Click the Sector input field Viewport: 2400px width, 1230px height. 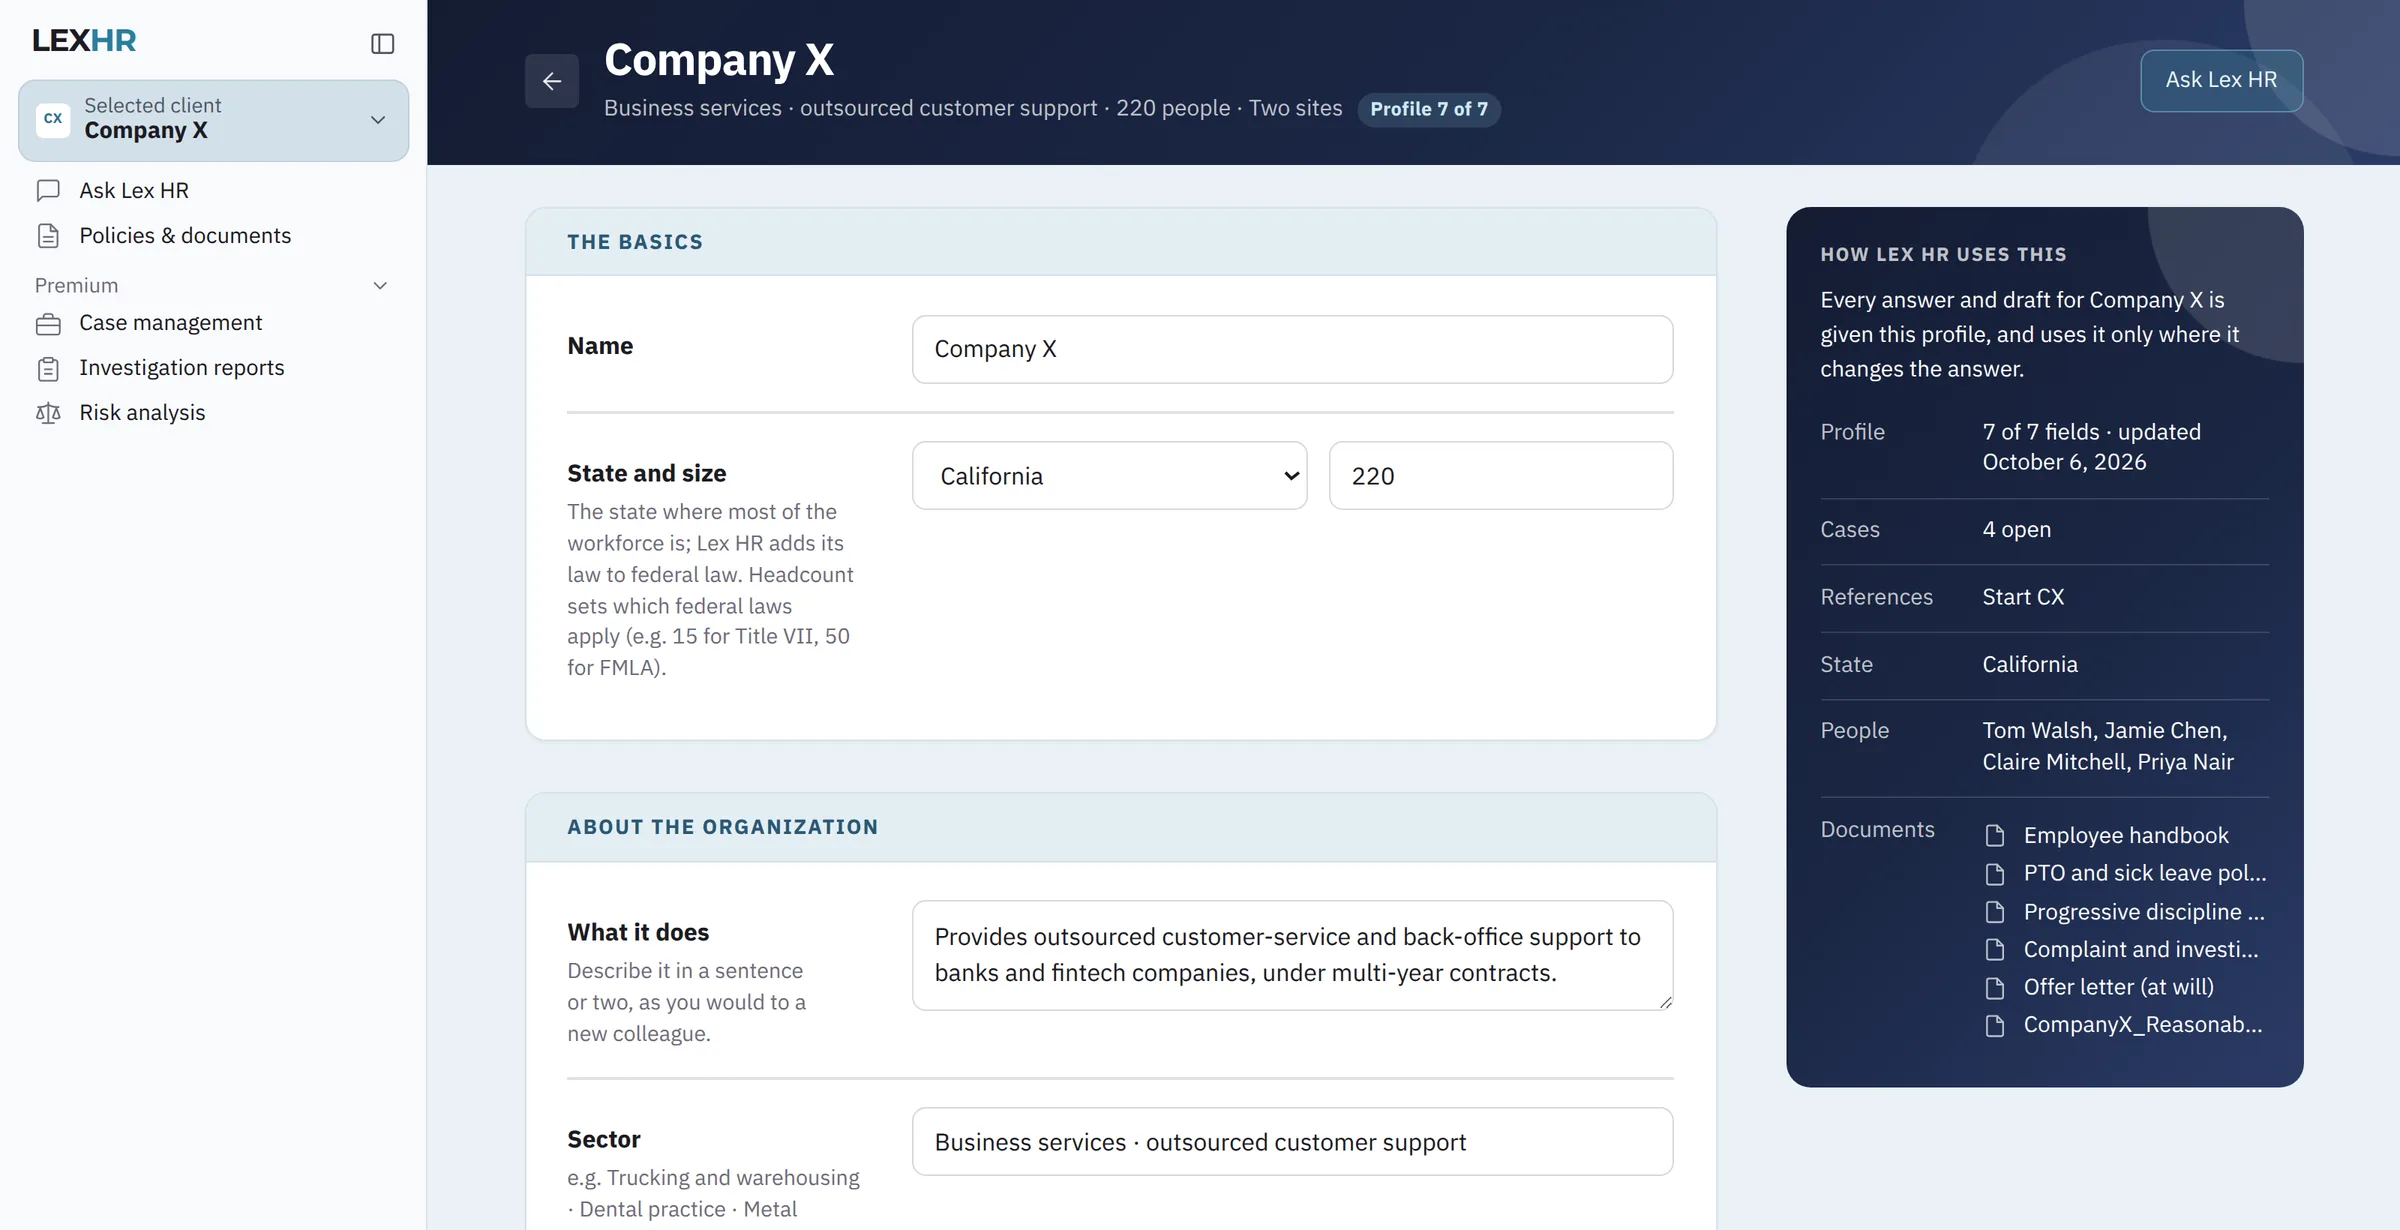click(1292, 1142)
